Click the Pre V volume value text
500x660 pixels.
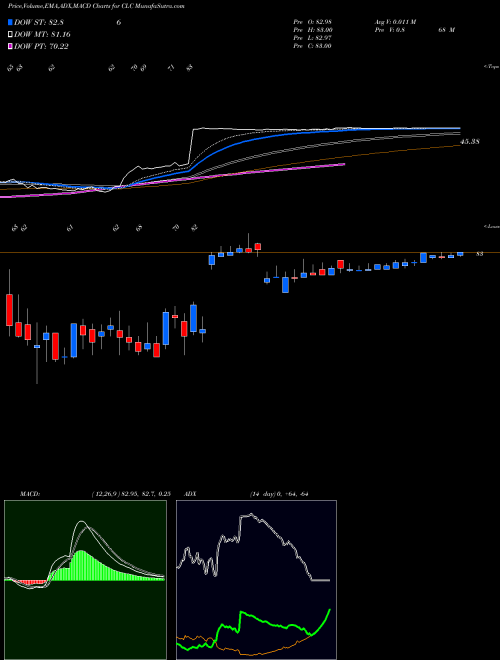point(414,30)
